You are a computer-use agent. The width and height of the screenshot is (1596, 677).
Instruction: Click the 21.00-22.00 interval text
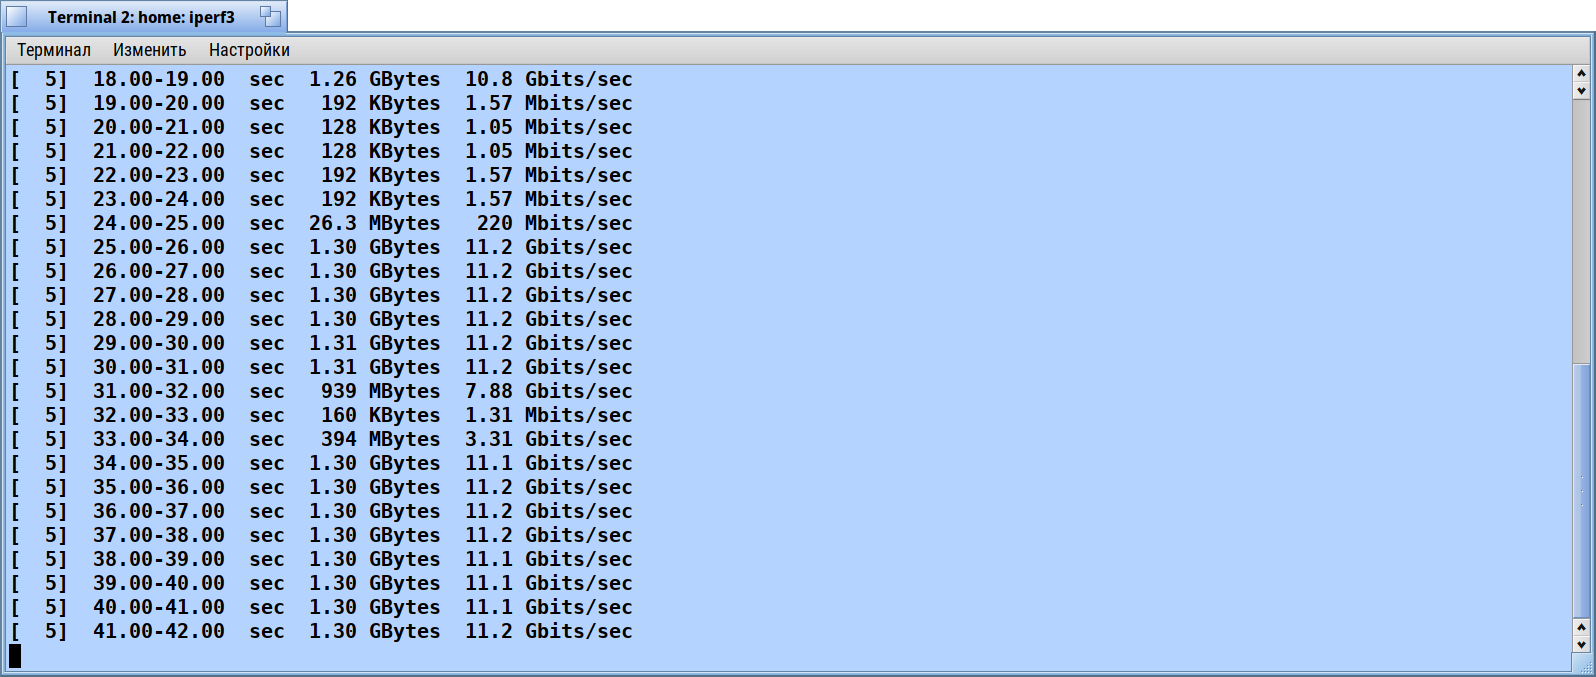click(159, 151)
